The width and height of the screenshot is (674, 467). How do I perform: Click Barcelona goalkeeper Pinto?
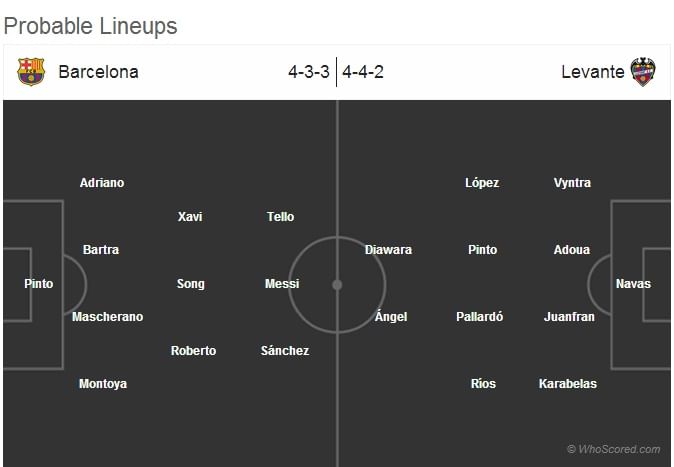click(x=39, y=284)
